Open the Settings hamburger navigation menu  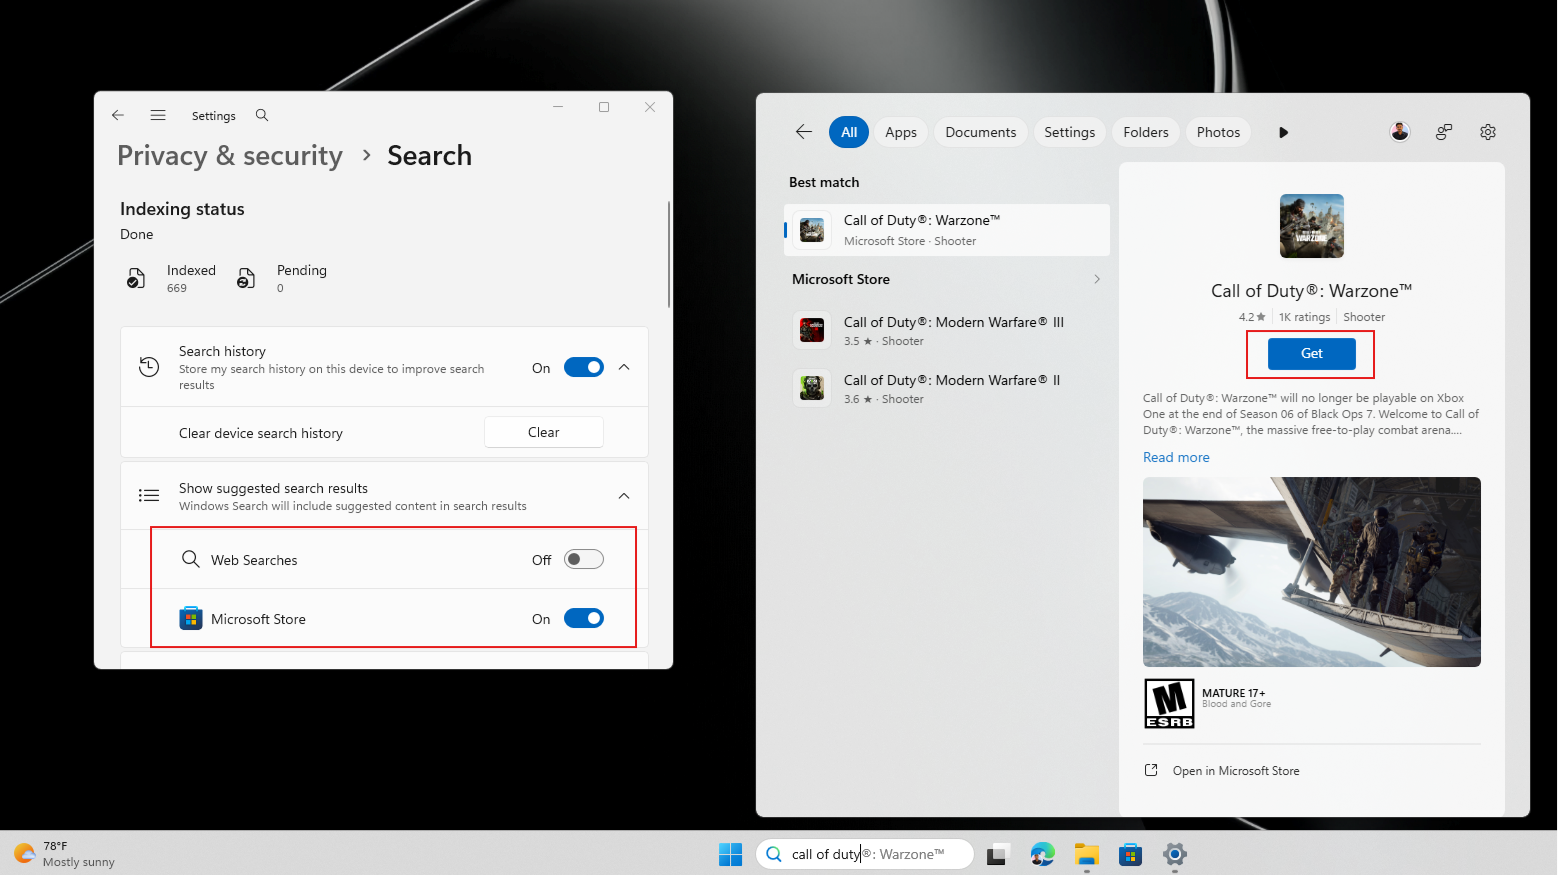point(158,115)
